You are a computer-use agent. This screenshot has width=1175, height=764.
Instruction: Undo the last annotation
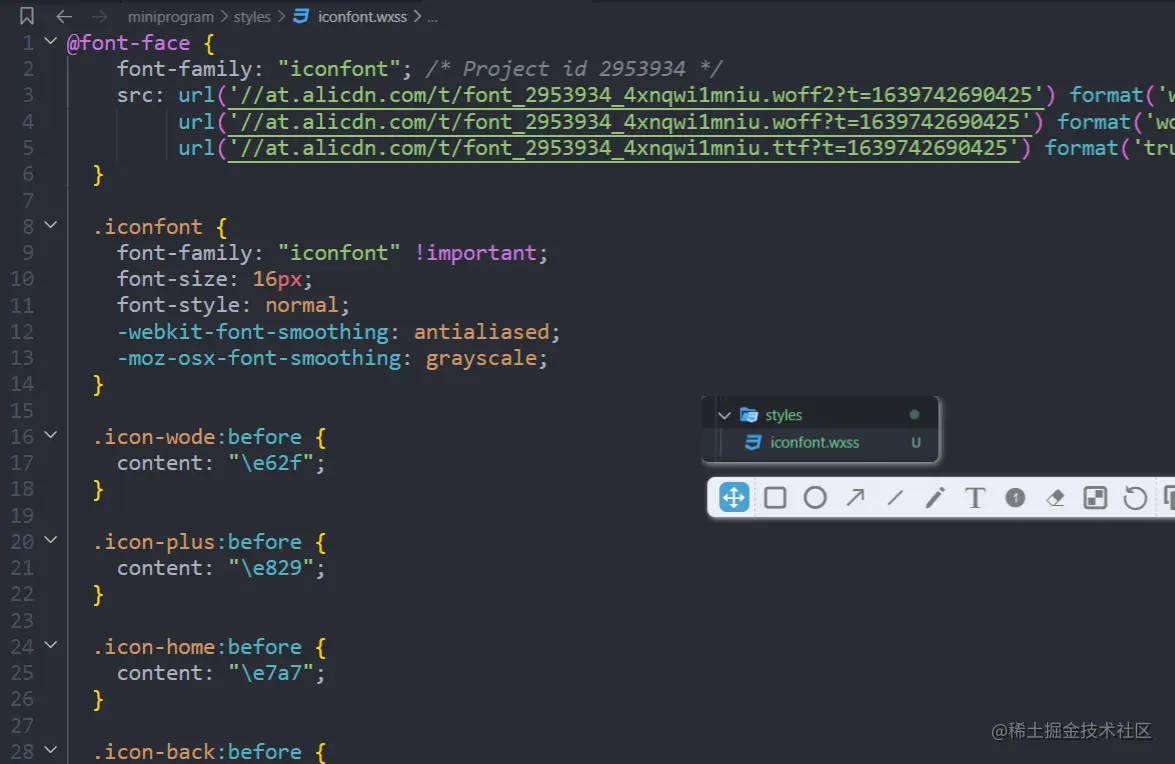point(1135,497)
